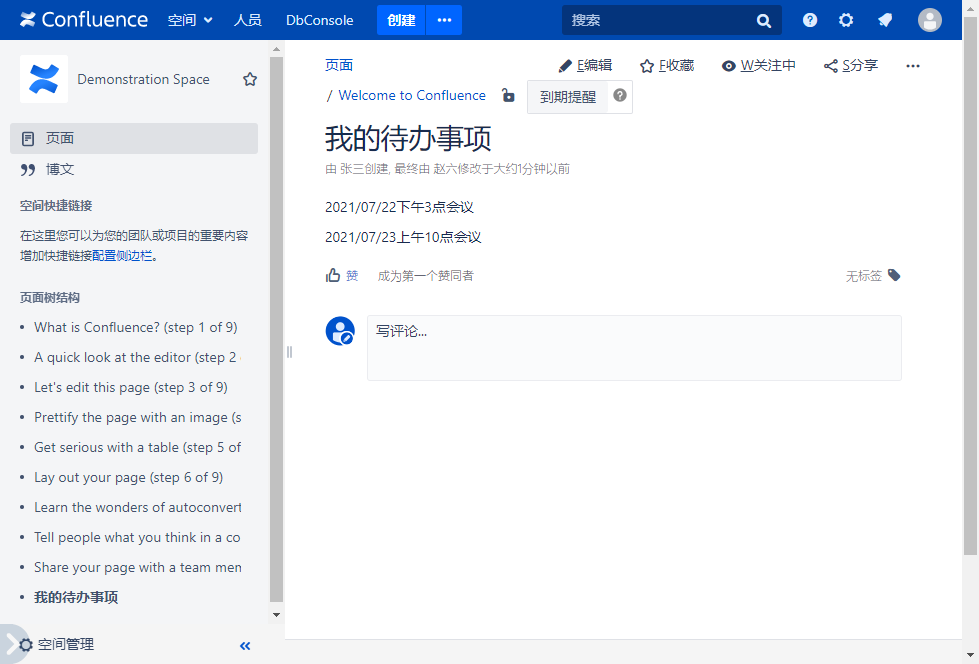Click the 写评论 comment input field
979x664 pixels.
(634, 348)
